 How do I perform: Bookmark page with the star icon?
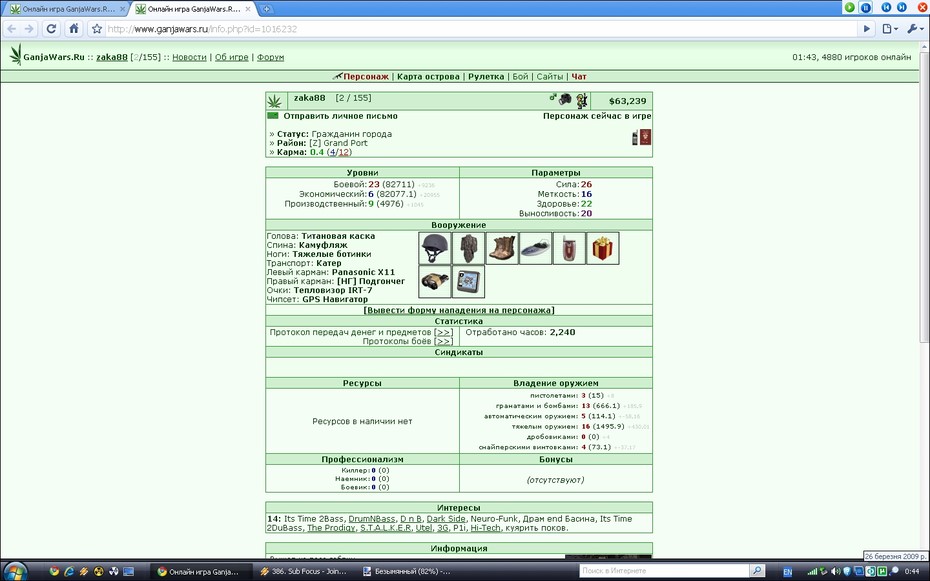point(97,28)
